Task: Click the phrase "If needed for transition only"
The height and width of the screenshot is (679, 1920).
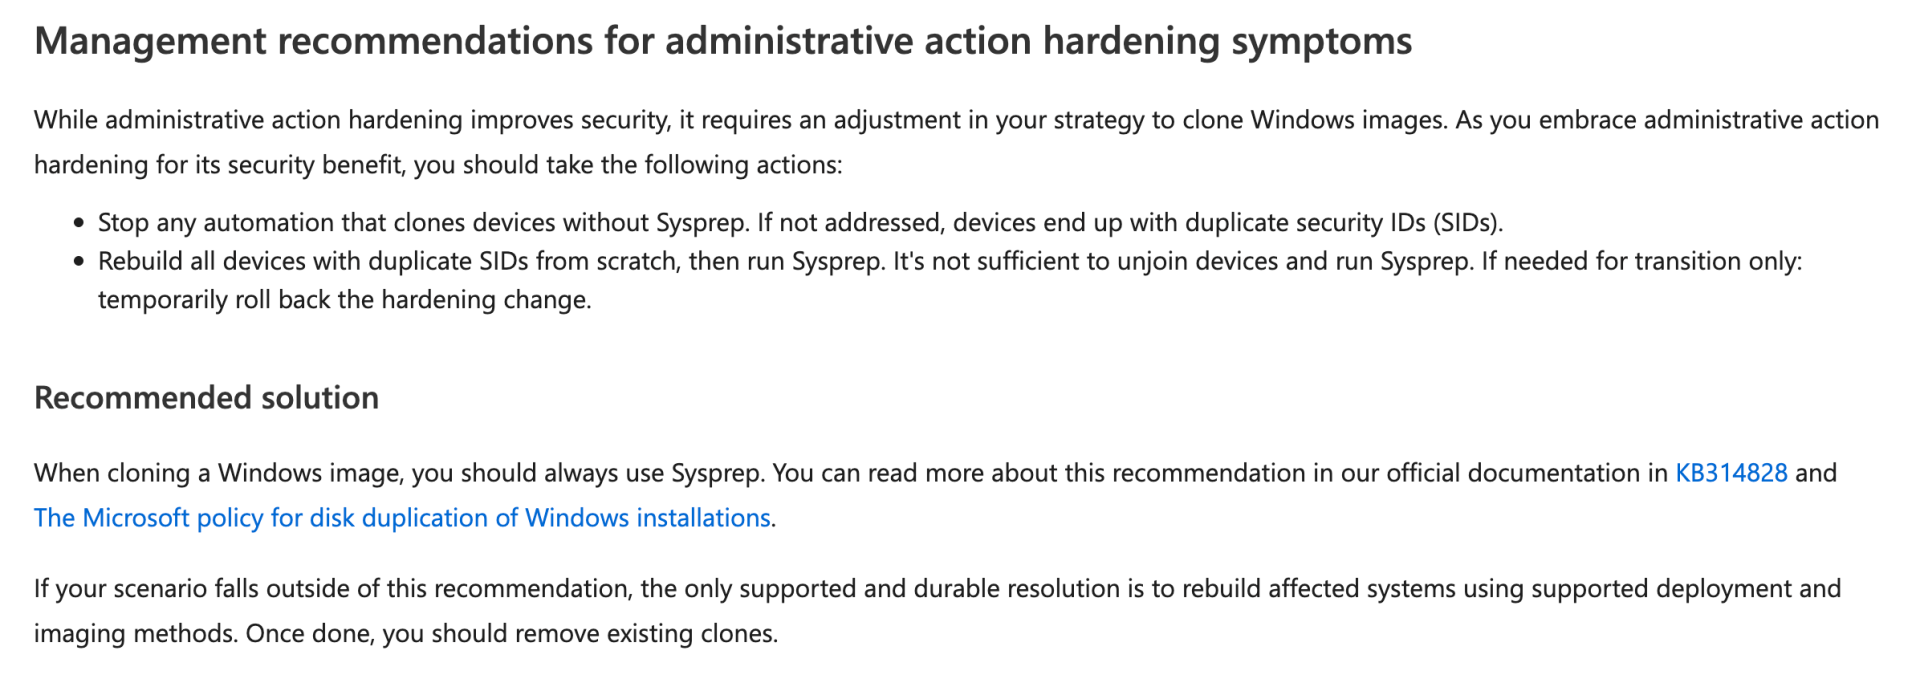Action: pyautogui.click(x=1640, y=262)
